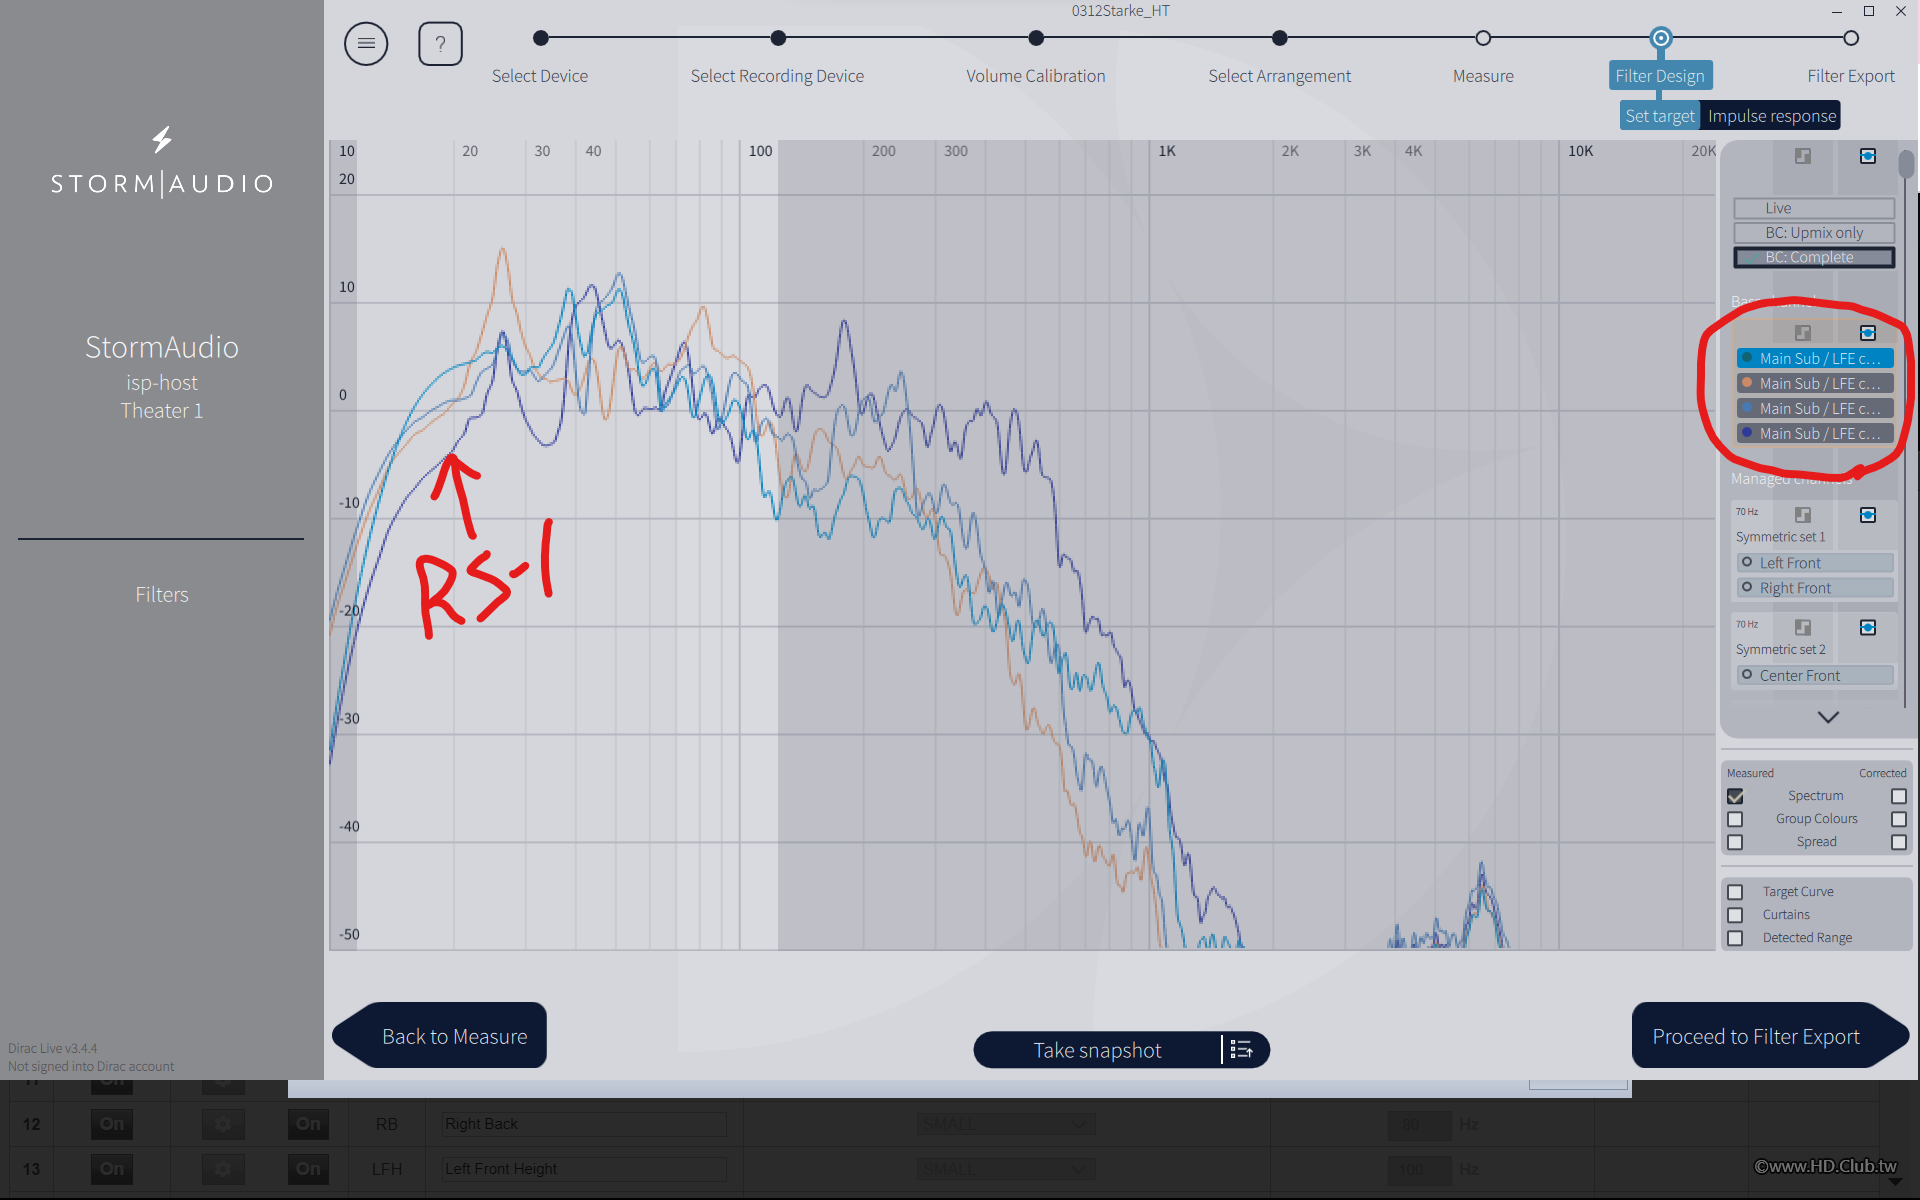This screenshot has width=1920, height=1200.
Task: Click Right Back name field behind
Action: pos(584,1124)
